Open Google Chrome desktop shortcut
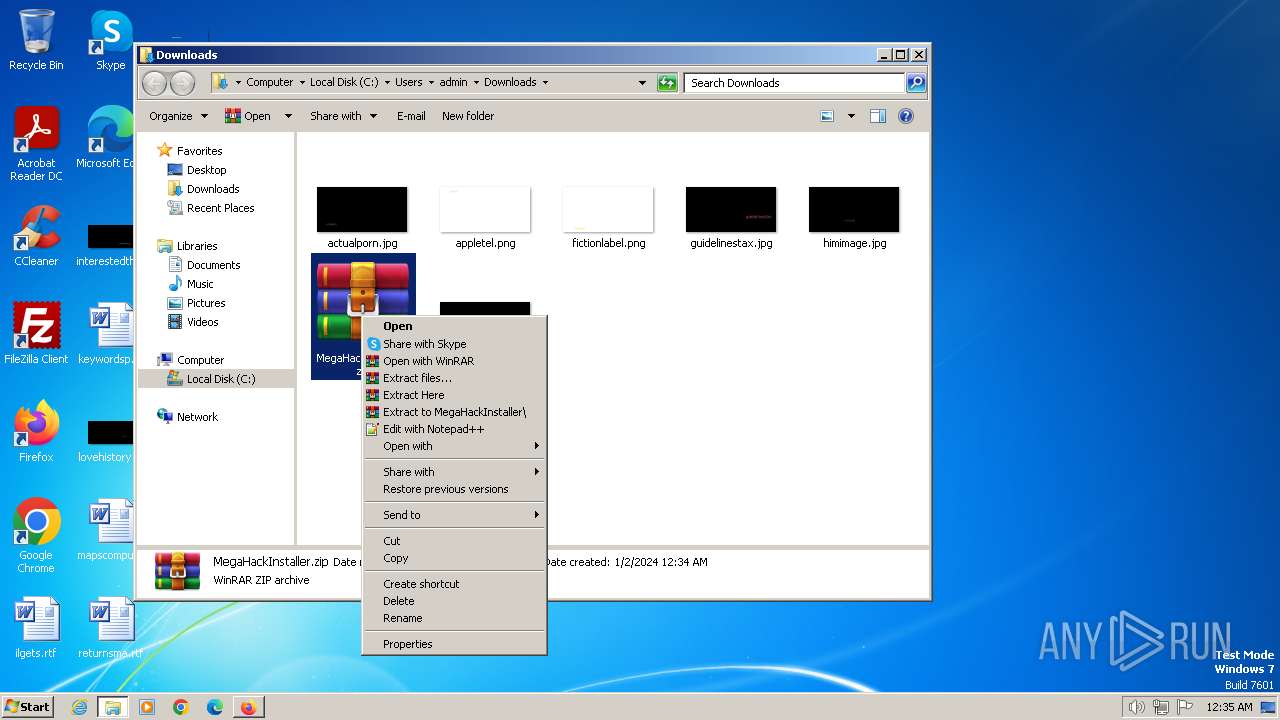The image size is (1280, 720). 36,536
